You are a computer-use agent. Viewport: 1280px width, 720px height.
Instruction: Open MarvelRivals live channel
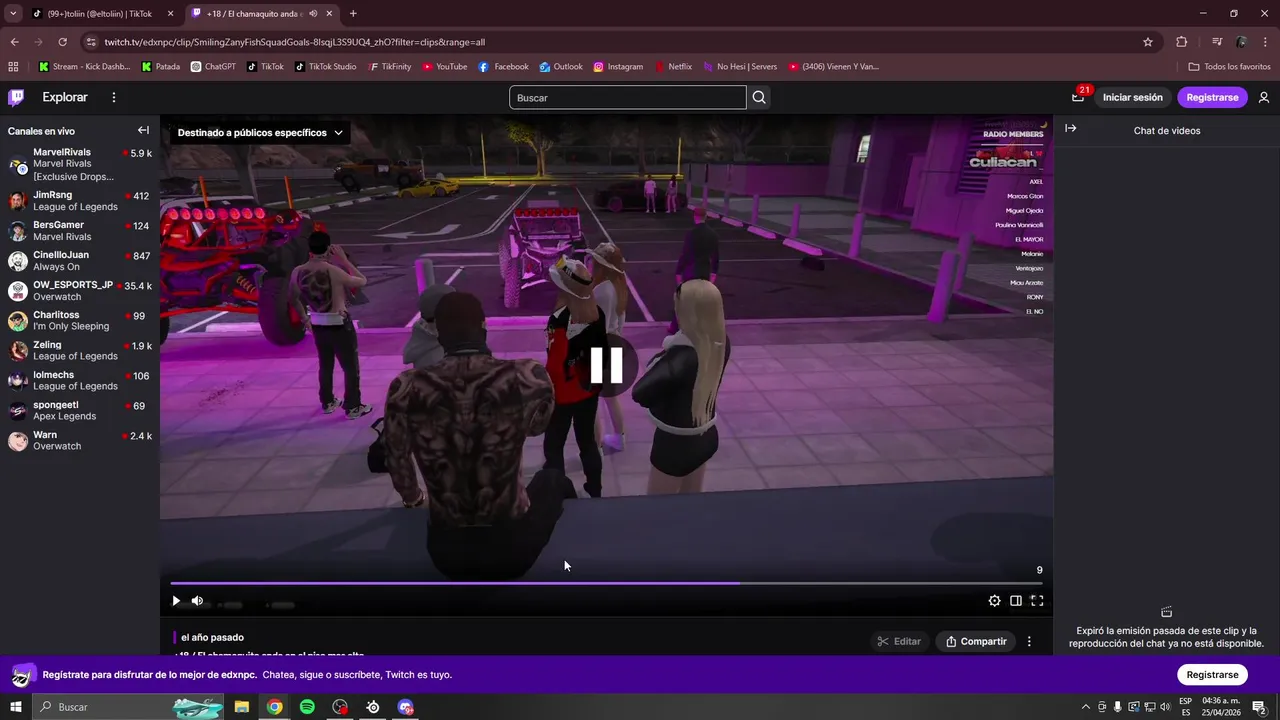[80, 164]
